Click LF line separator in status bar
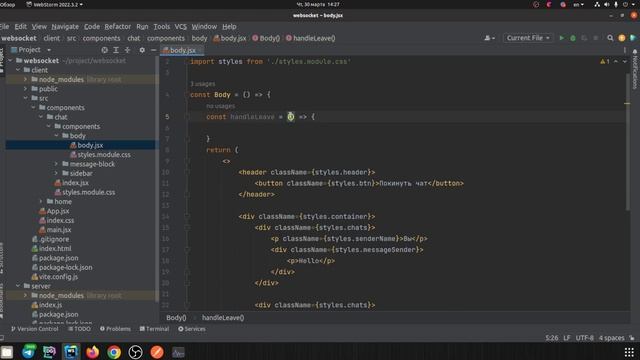Image resolution: width=640 pixels, height=360 pixels. pos(567,338)
